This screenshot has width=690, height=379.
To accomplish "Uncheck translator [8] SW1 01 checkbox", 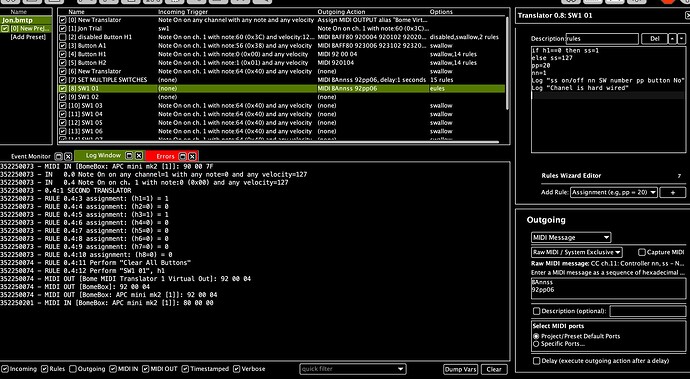I will 62,88.
